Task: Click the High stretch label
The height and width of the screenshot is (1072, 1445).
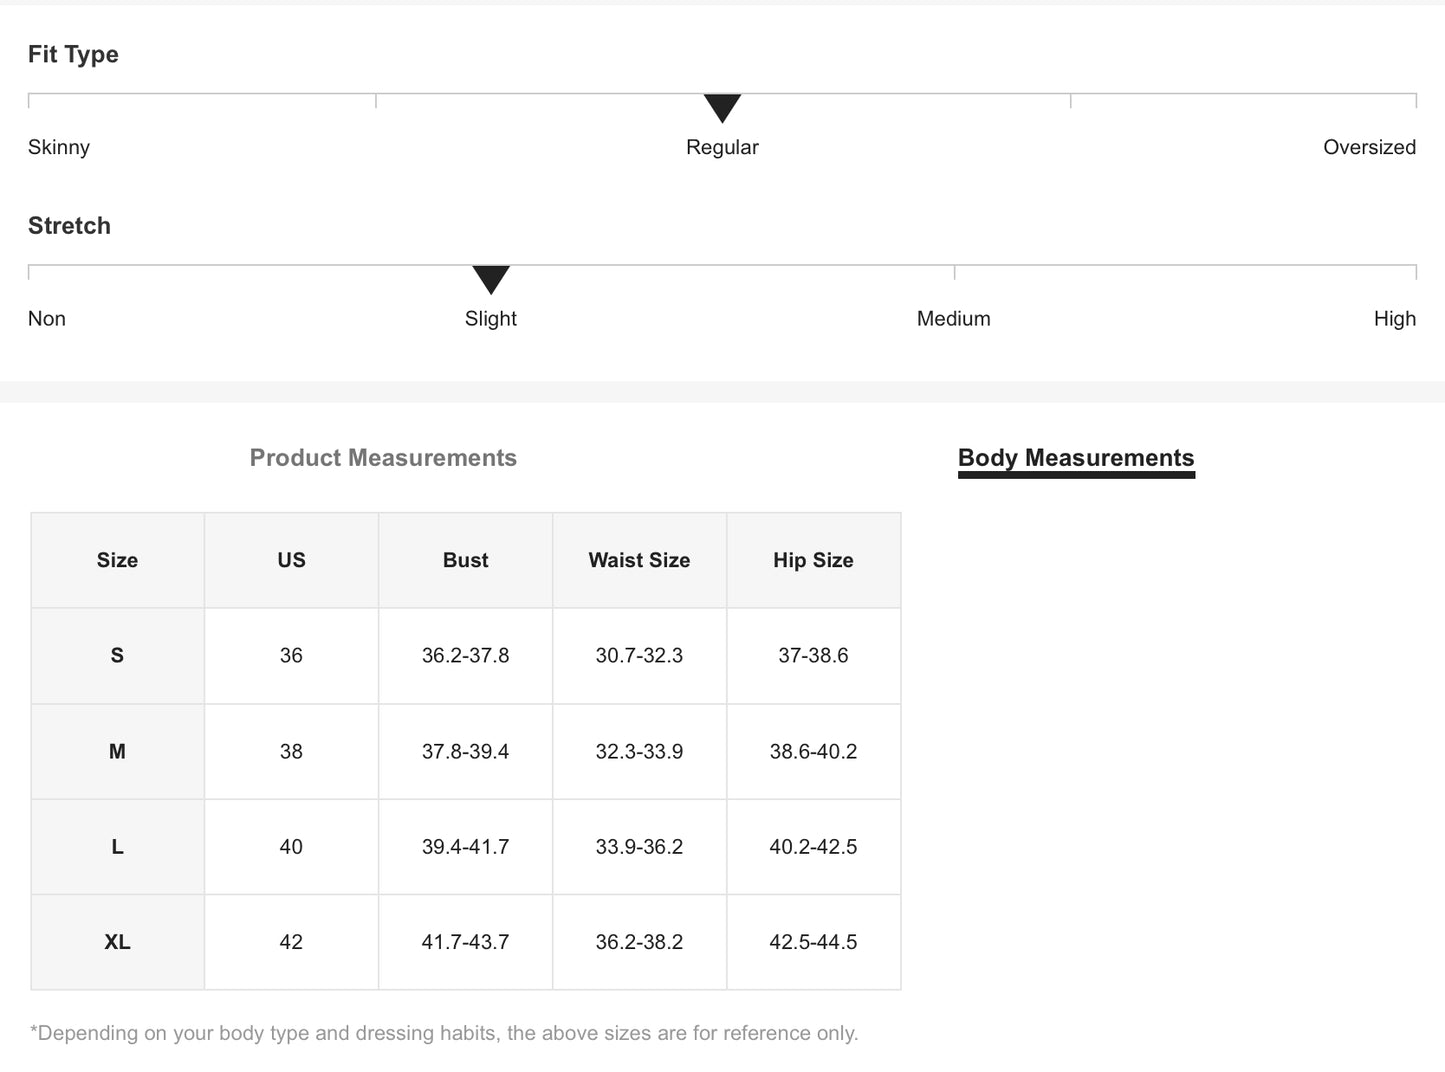Action: [x=1394, y=319]
